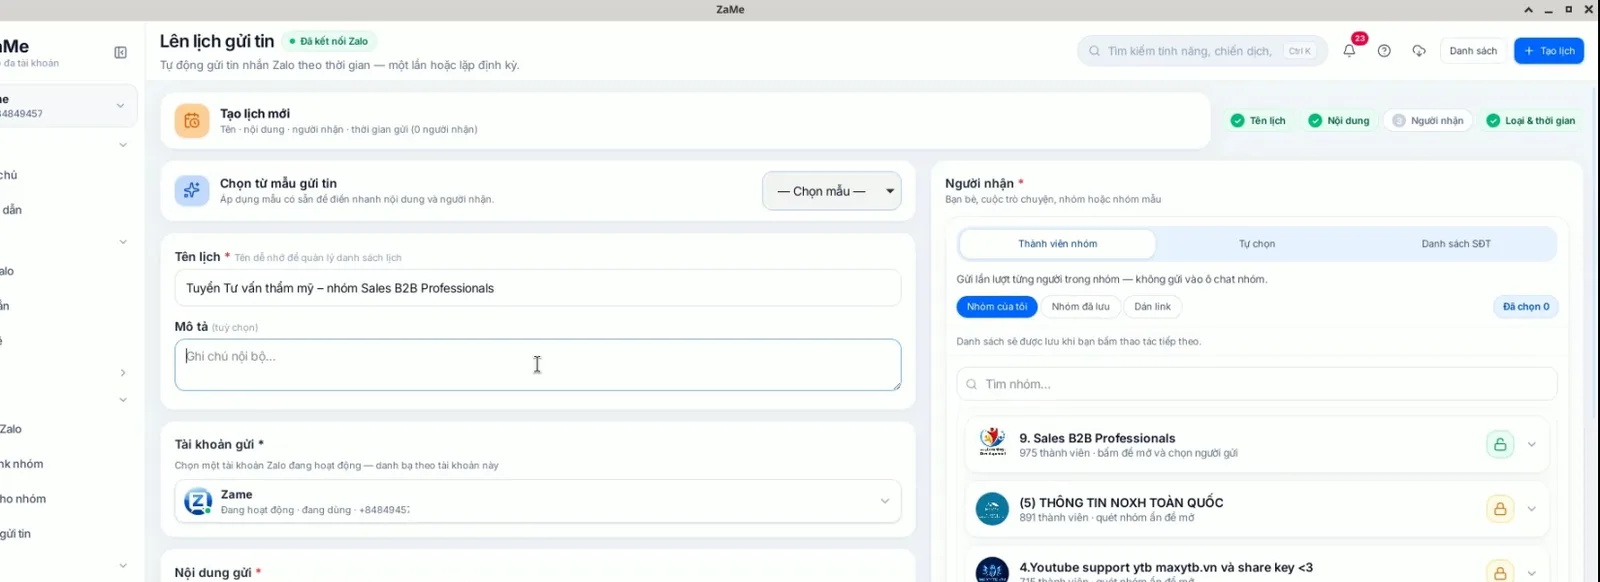Click the Người nhận step indicator
The height and width of the screenshot is (582, 1600).
coord(1428,121)
